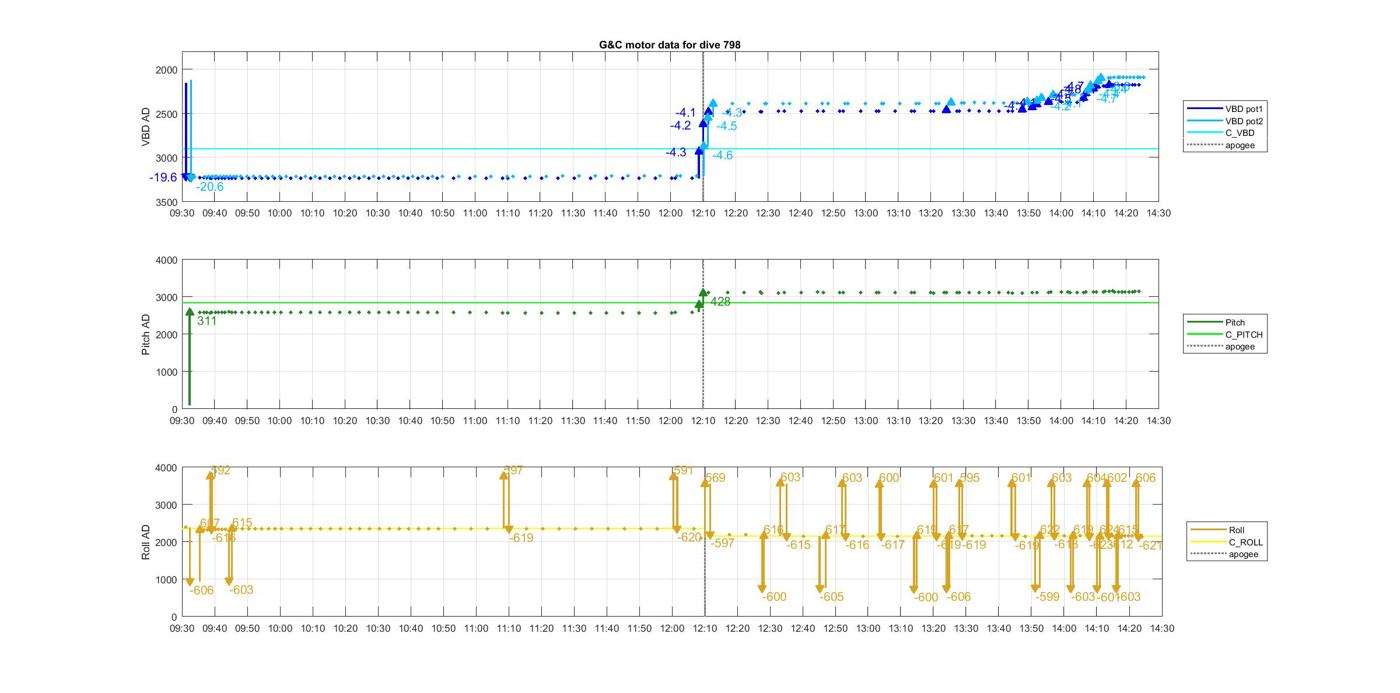
Task: Click the title "G&C motor data for dive 798"
Action: (670, 45)
